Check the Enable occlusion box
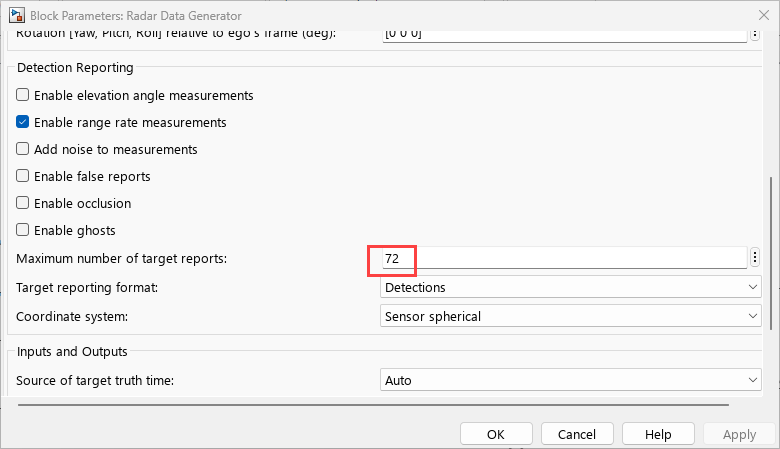This screenshot has width=780, height=449. click(x=23, y=204)
